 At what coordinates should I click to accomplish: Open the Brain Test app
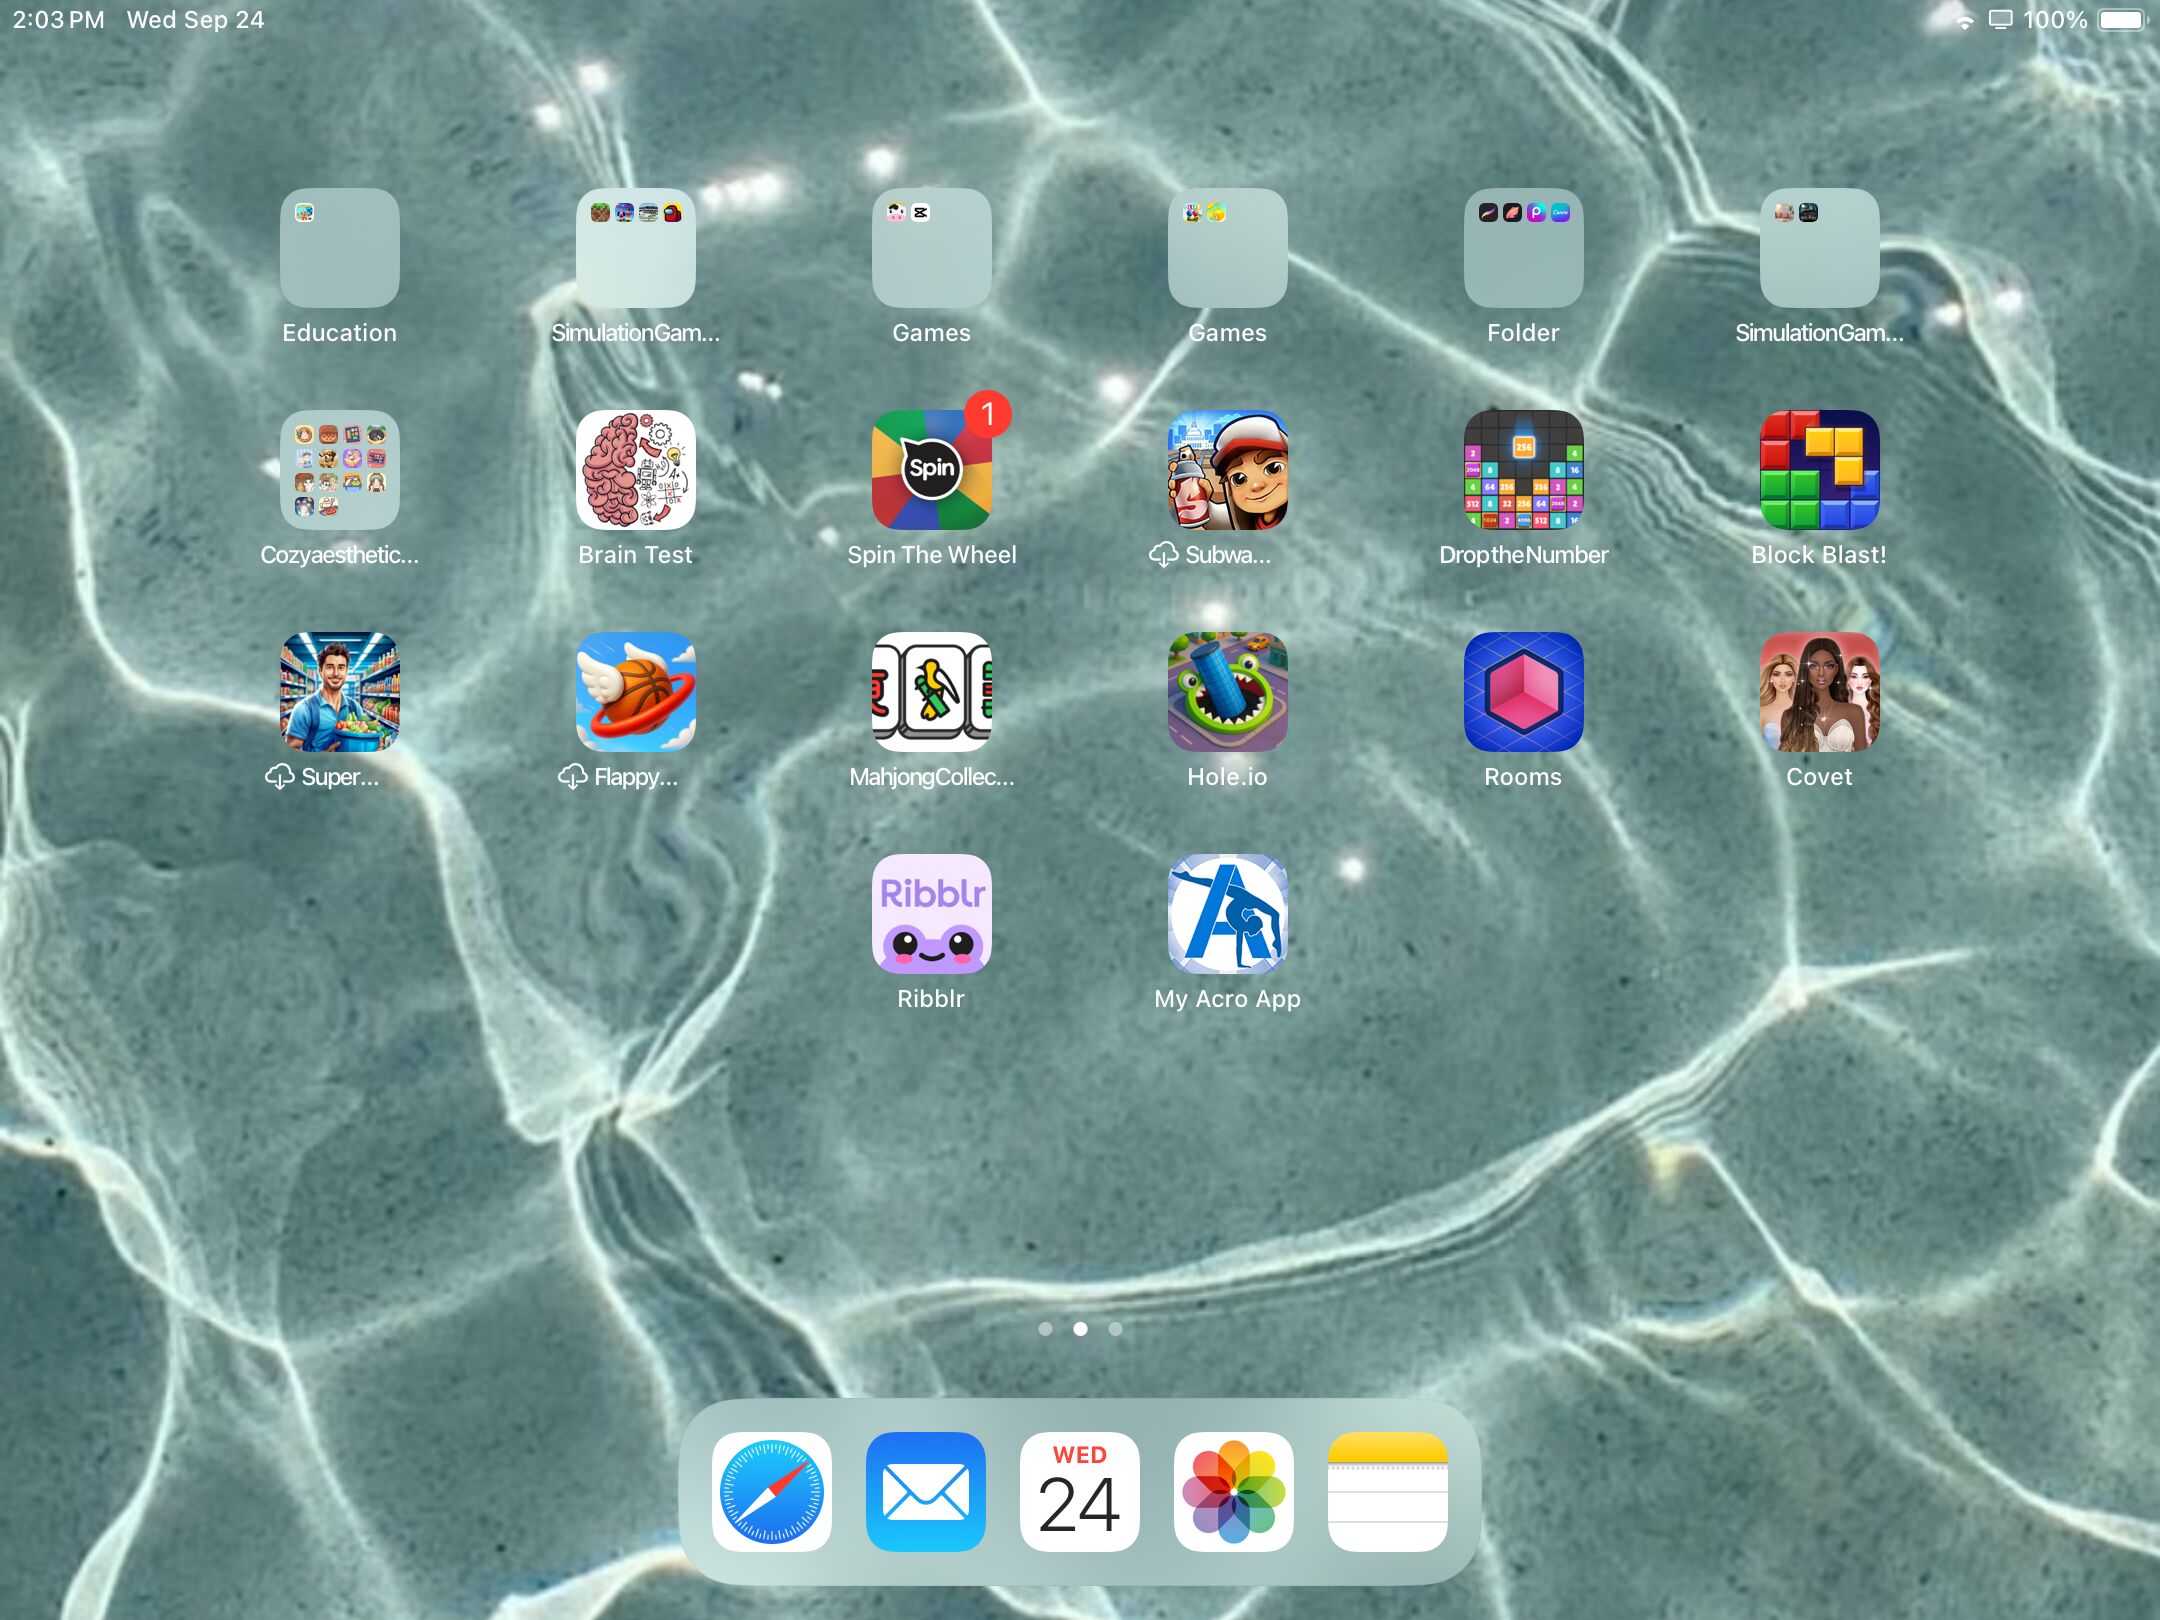click(635, 470)
